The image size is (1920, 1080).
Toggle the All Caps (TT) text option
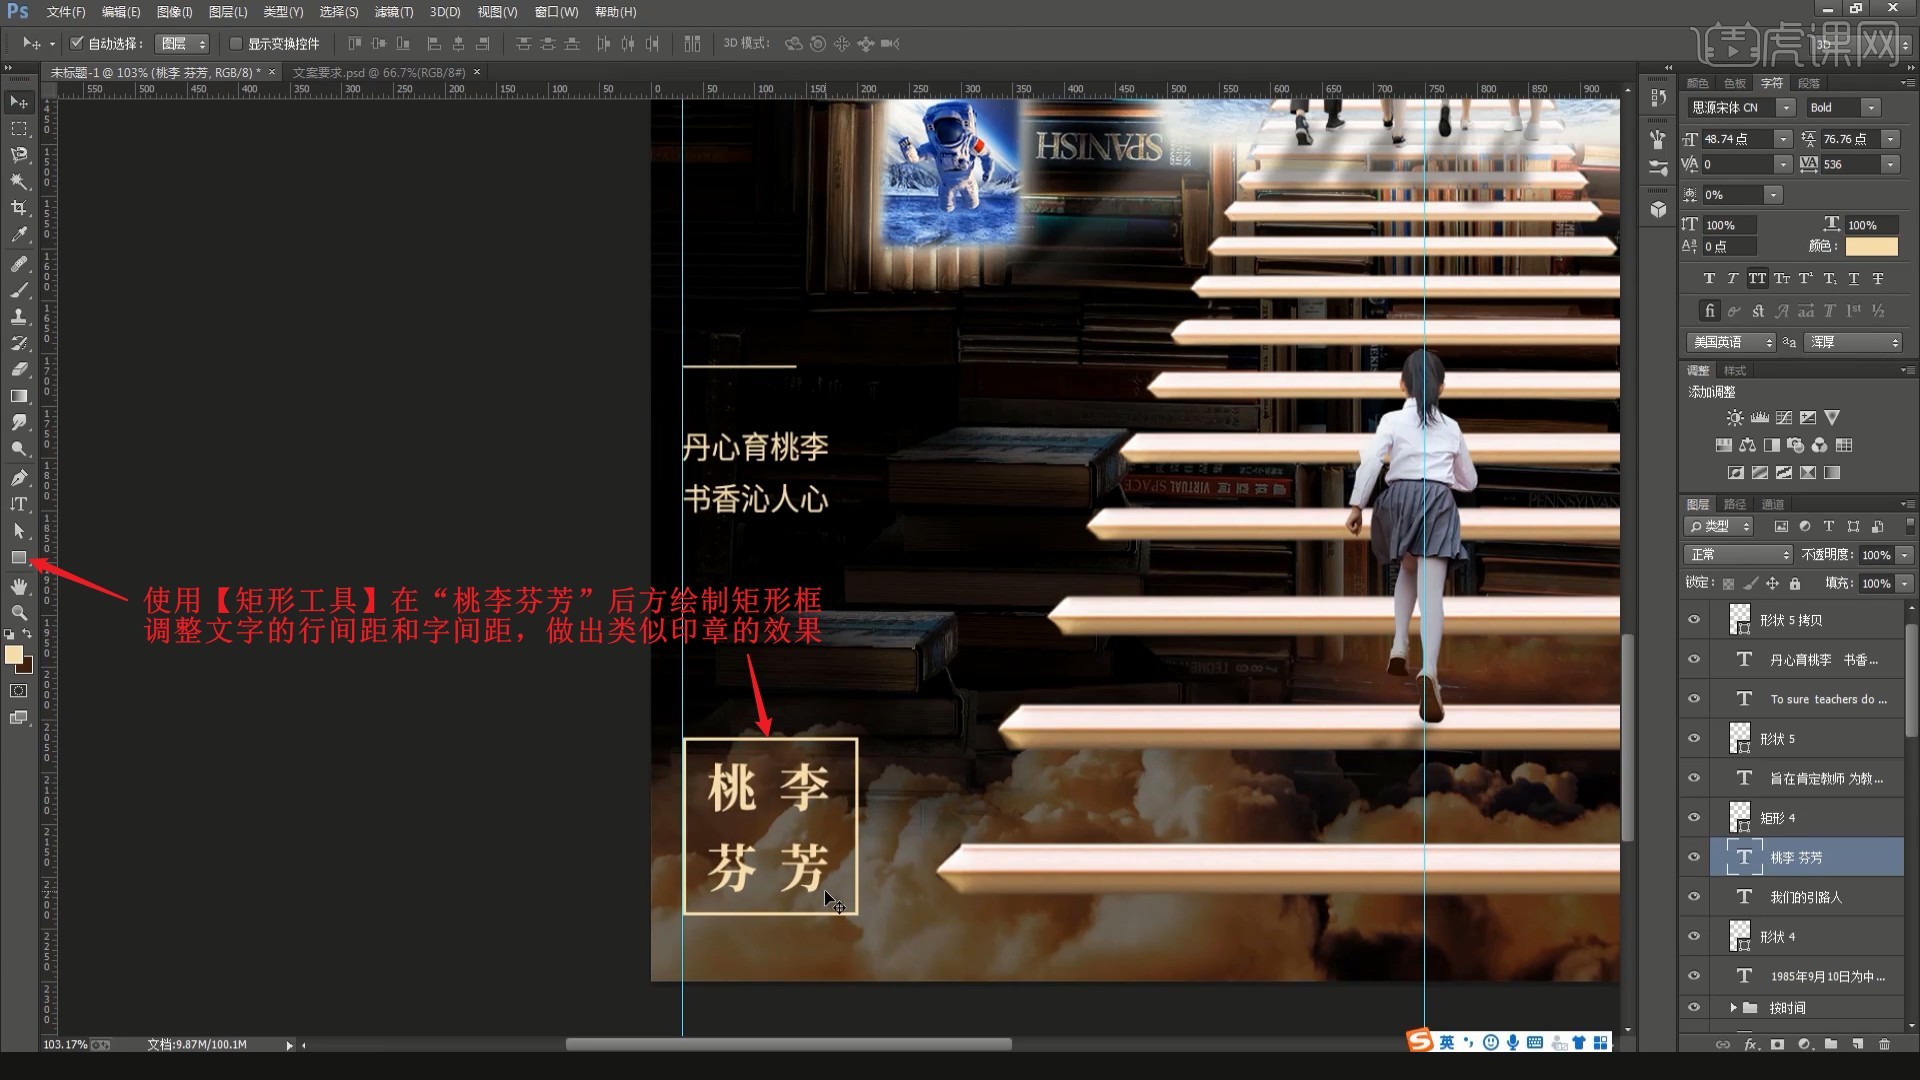pyautogui.click(x=1757, y=279)
